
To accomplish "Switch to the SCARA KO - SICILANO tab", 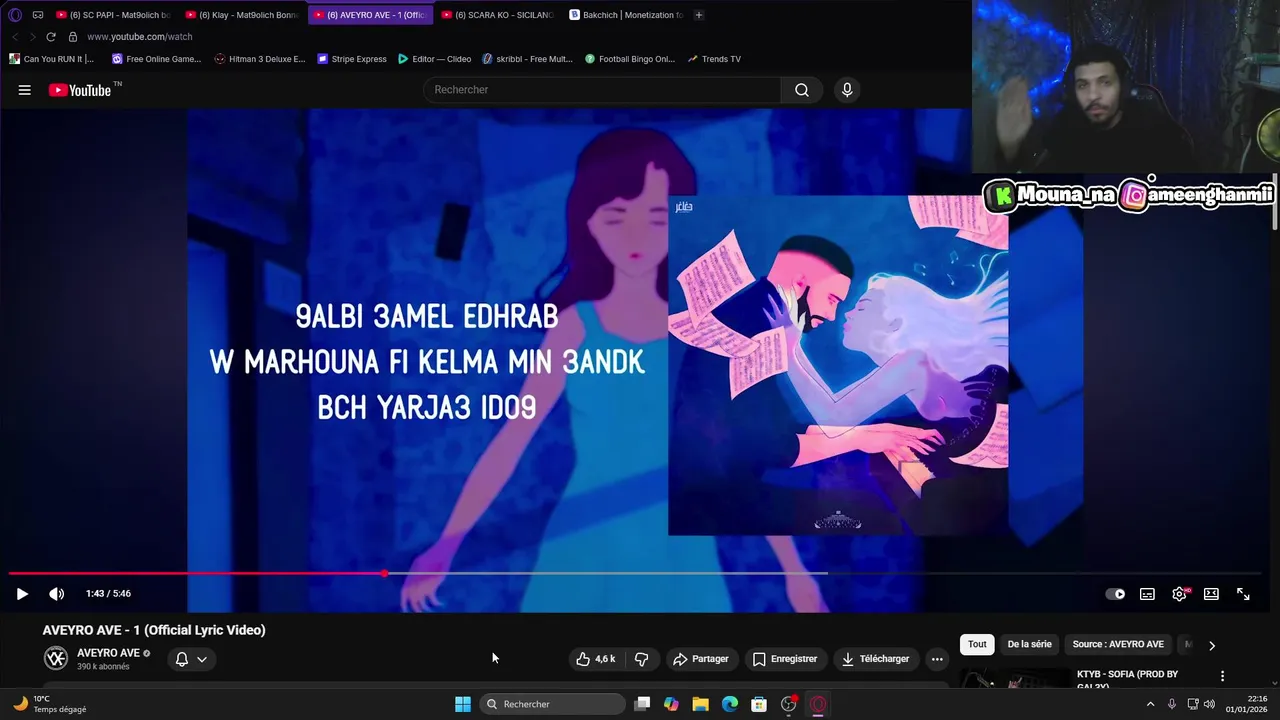I will pyautogui.click(x=497, y=15).
